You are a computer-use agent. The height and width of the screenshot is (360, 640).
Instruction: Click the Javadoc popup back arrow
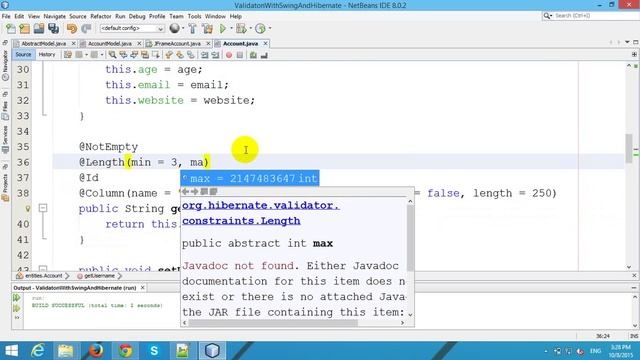click(185, 191)
